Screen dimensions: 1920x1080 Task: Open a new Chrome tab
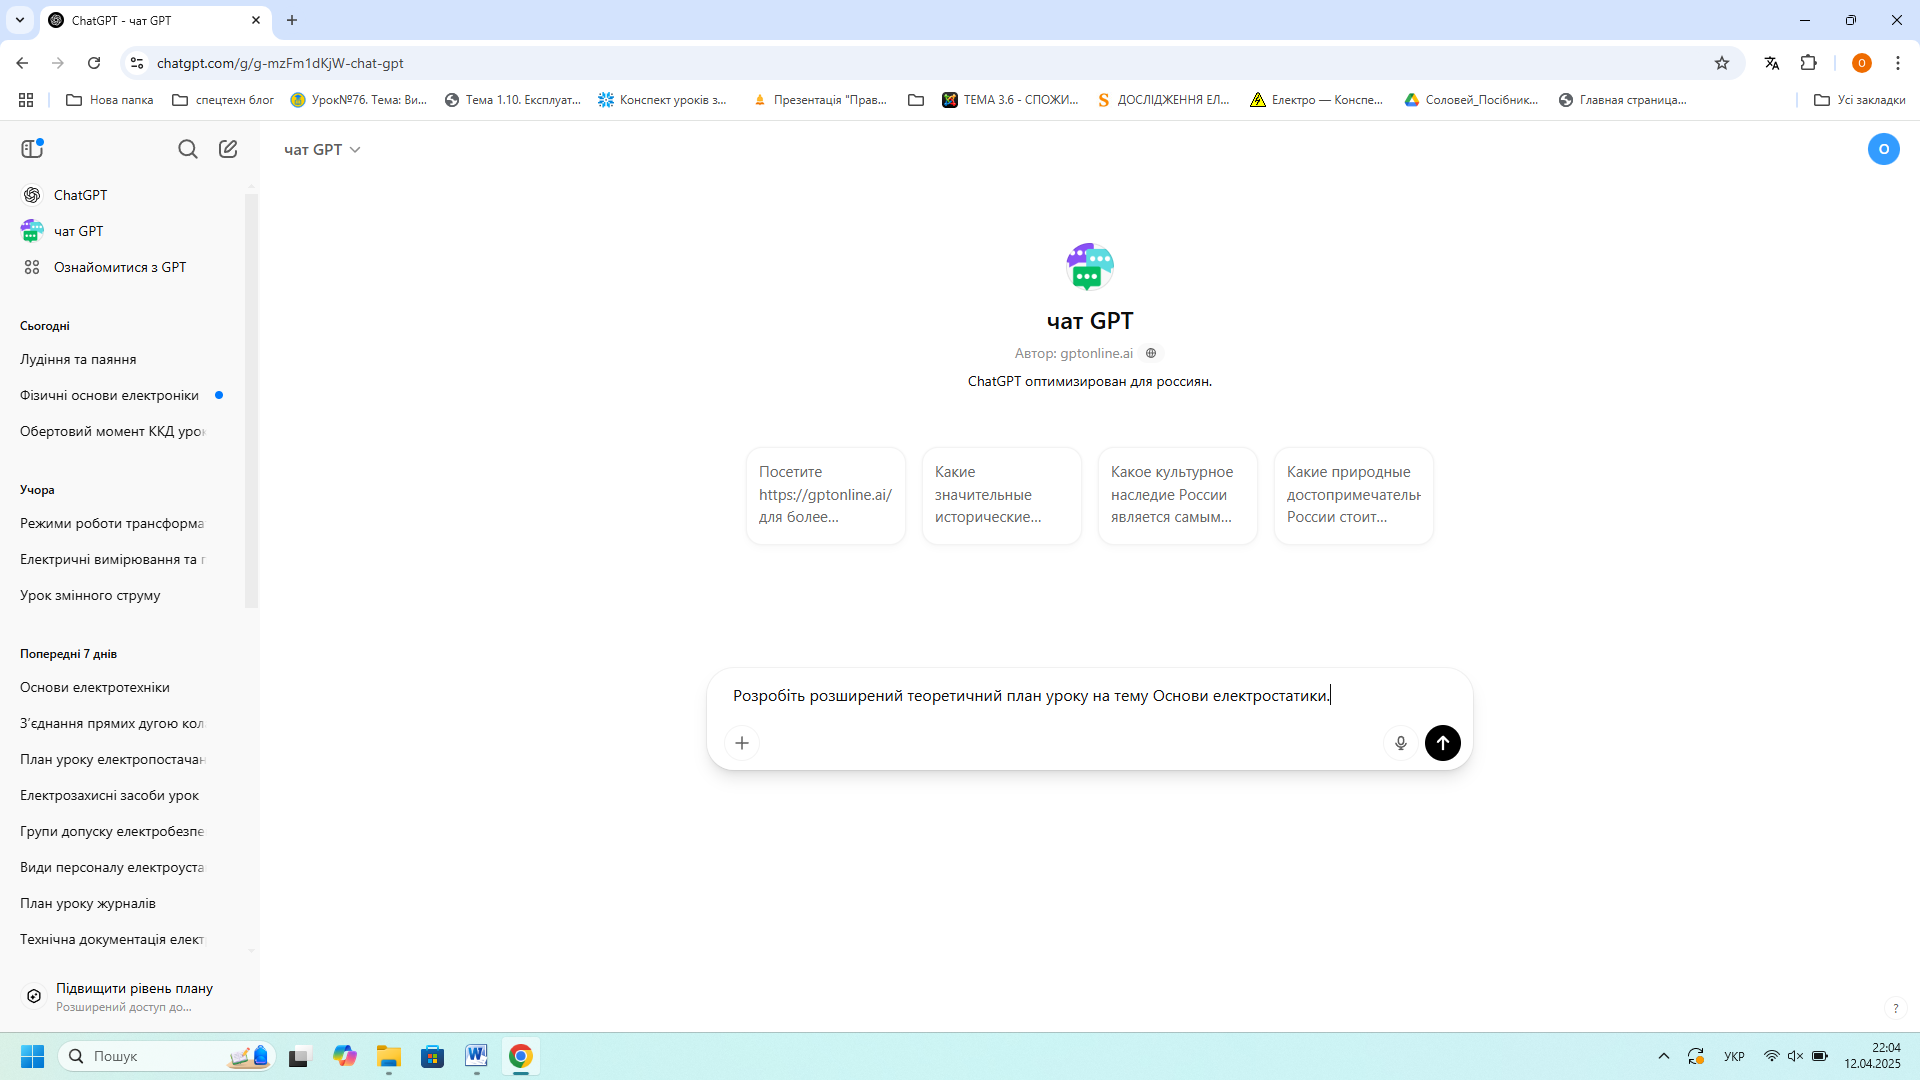292,20
